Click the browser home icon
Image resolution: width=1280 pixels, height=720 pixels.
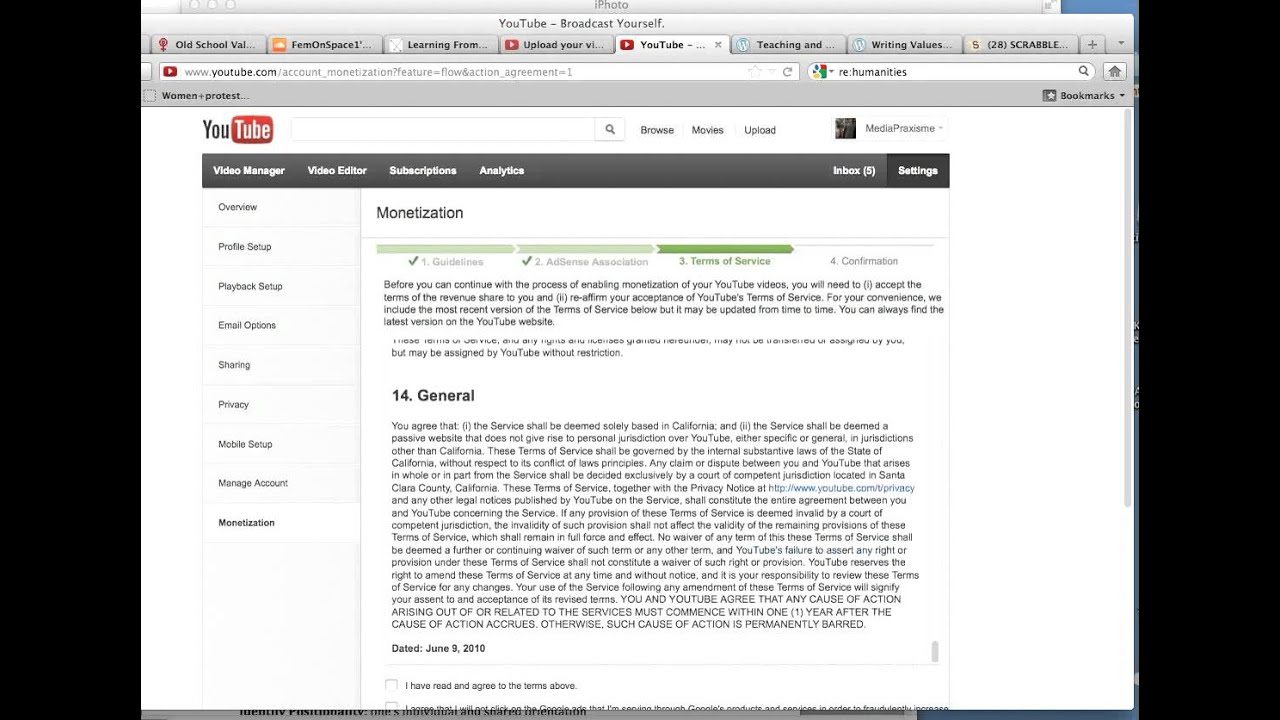[1115, 71]
